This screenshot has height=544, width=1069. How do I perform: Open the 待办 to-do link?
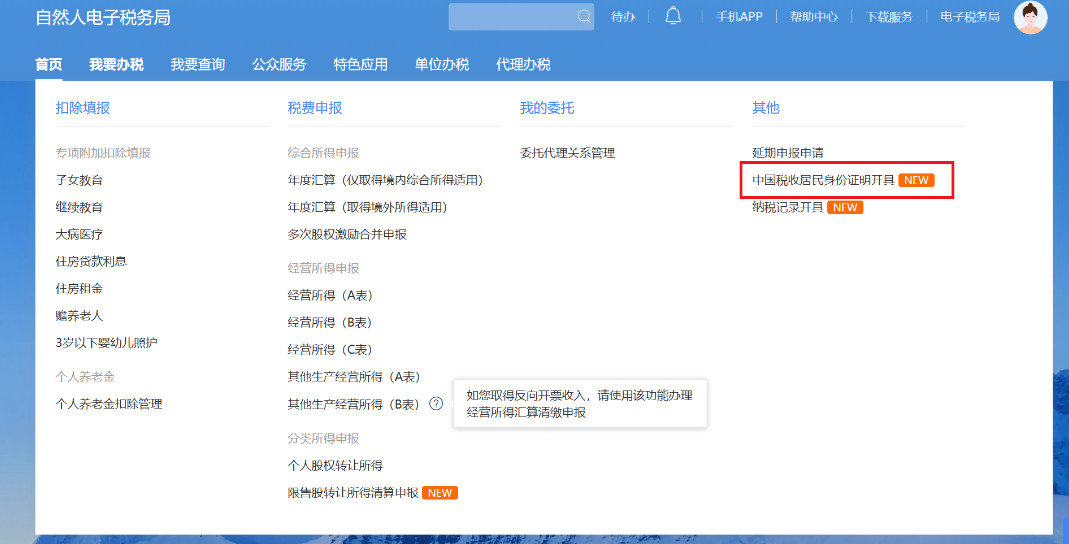coord(623,17)
